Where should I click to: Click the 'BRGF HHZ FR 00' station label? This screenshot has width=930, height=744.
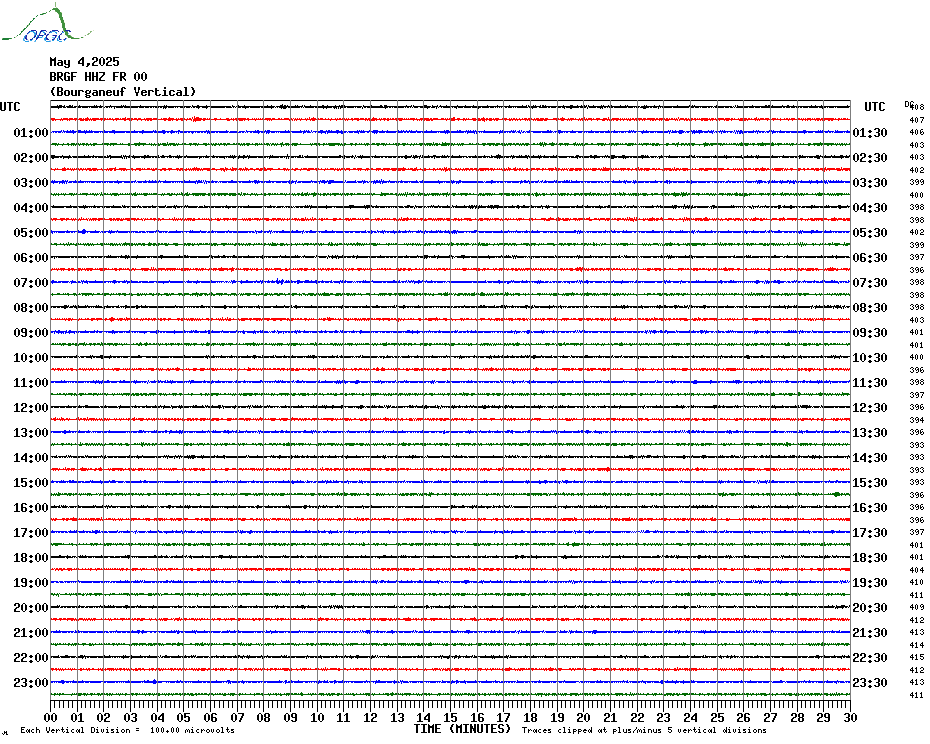click(x=98, y=77)
